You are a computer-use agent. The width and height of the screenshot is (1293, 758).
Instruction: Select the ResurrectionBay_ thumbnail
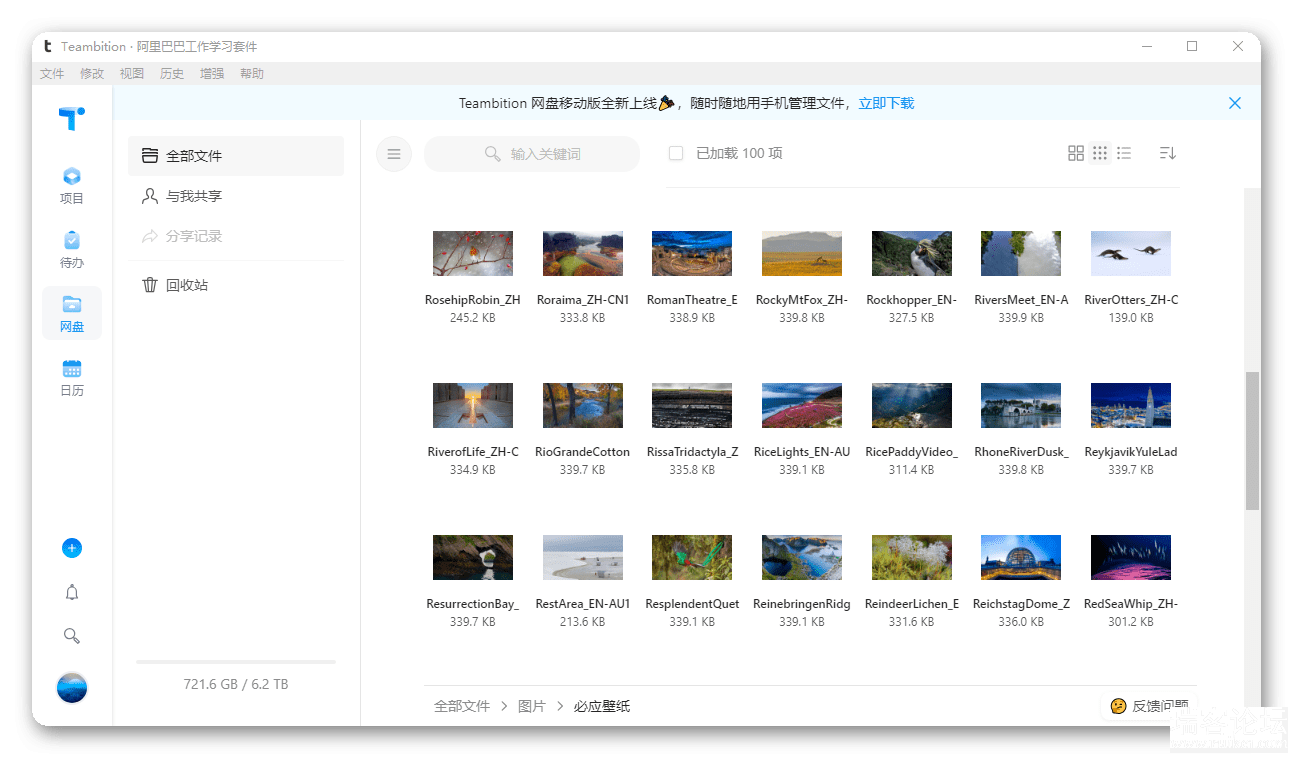[x=473, y=557]
